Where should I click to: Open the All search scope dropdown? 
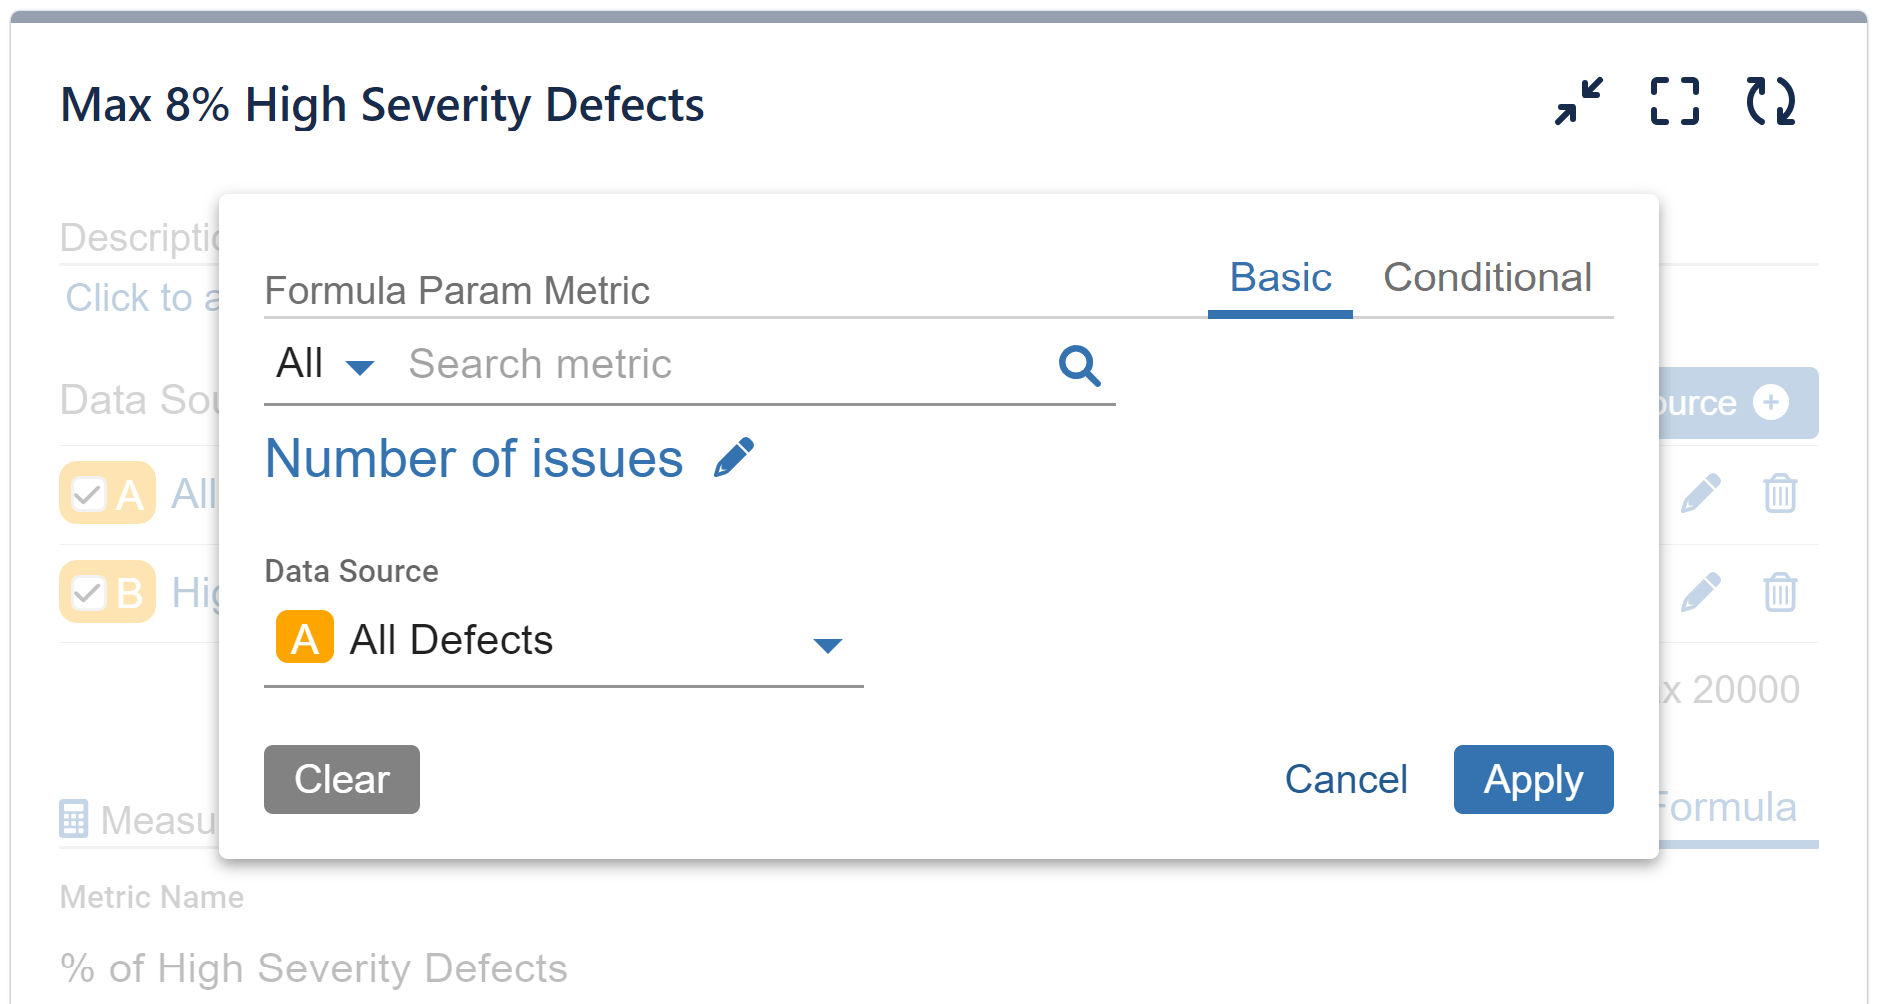pyautogui.click(x=324, y=364)
